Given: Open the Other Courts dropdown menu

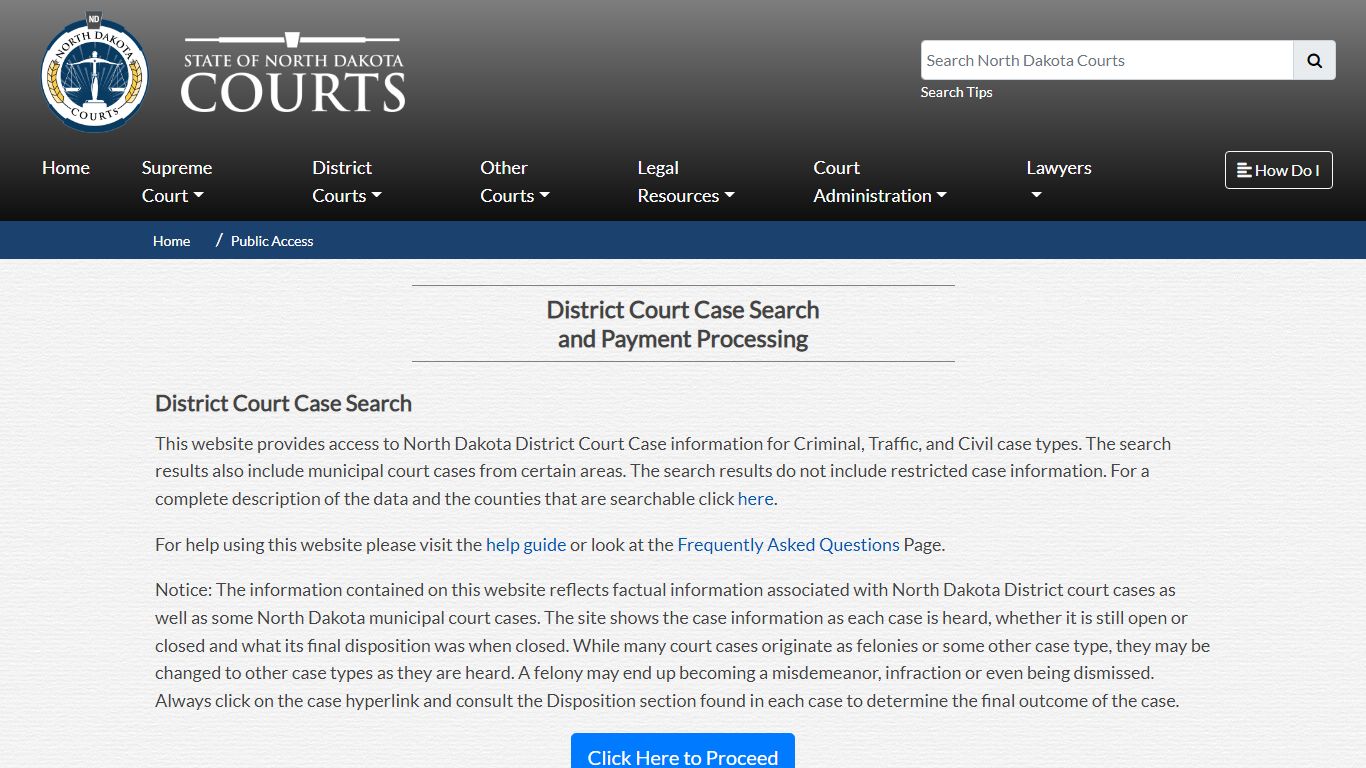Looking at the screenshot, I should pyautogui.click(x=514, y=181).
